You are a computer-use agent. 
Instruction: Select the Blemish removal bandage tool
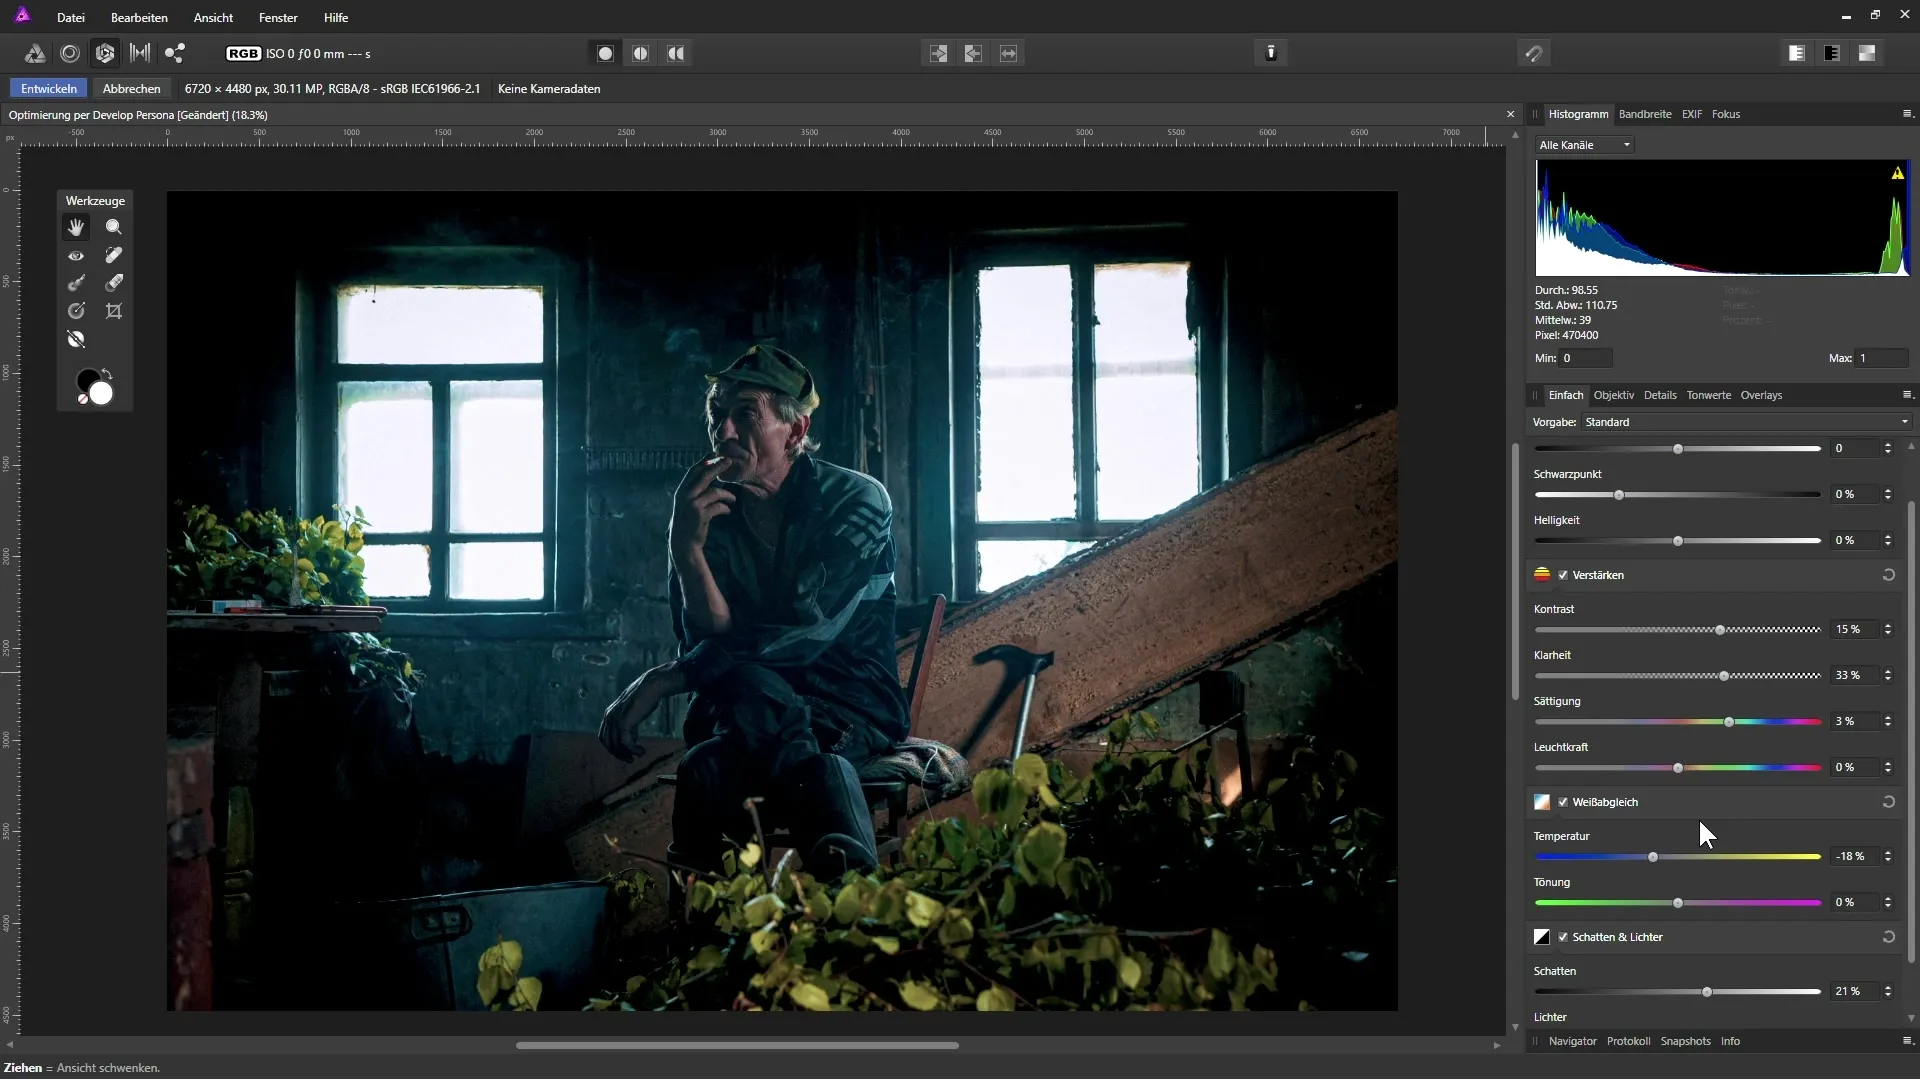point(114,256)
